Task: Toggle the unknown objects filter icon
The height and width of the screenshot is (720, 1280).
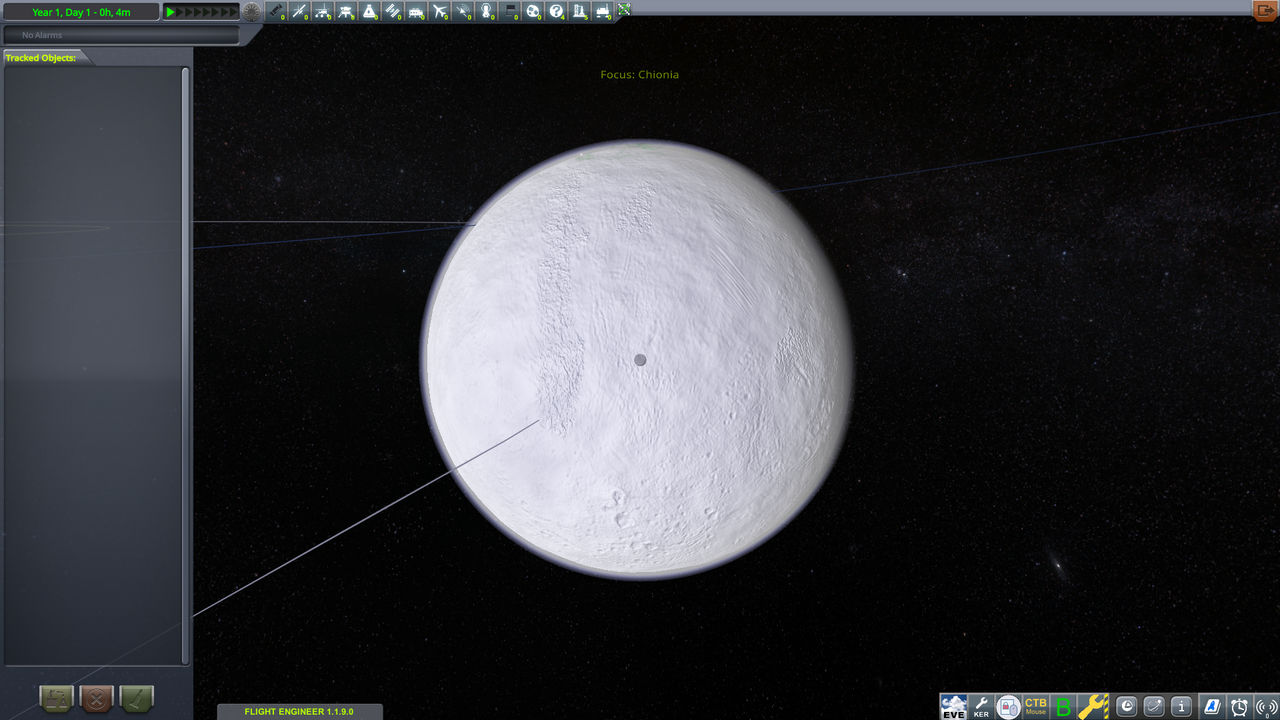Action: pos(557,11)
